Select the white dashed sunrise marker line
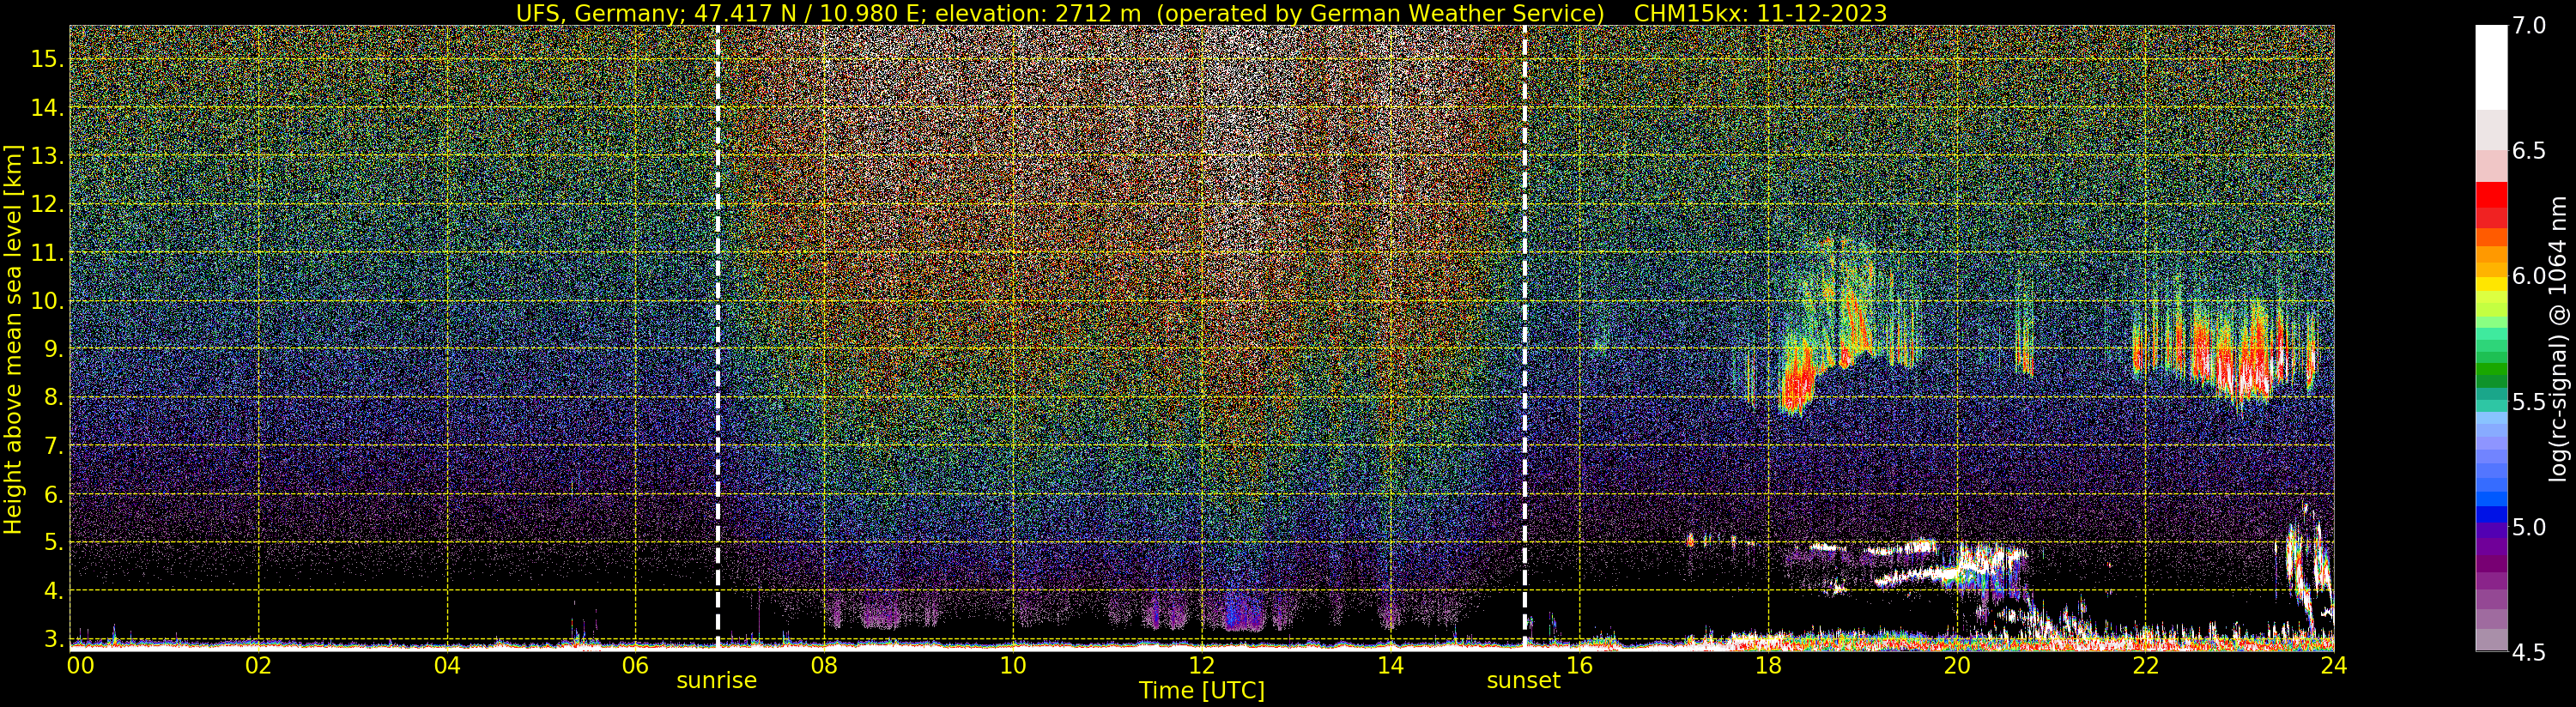The height and width of the screenshot is (707, 2576). click(718, 336)
